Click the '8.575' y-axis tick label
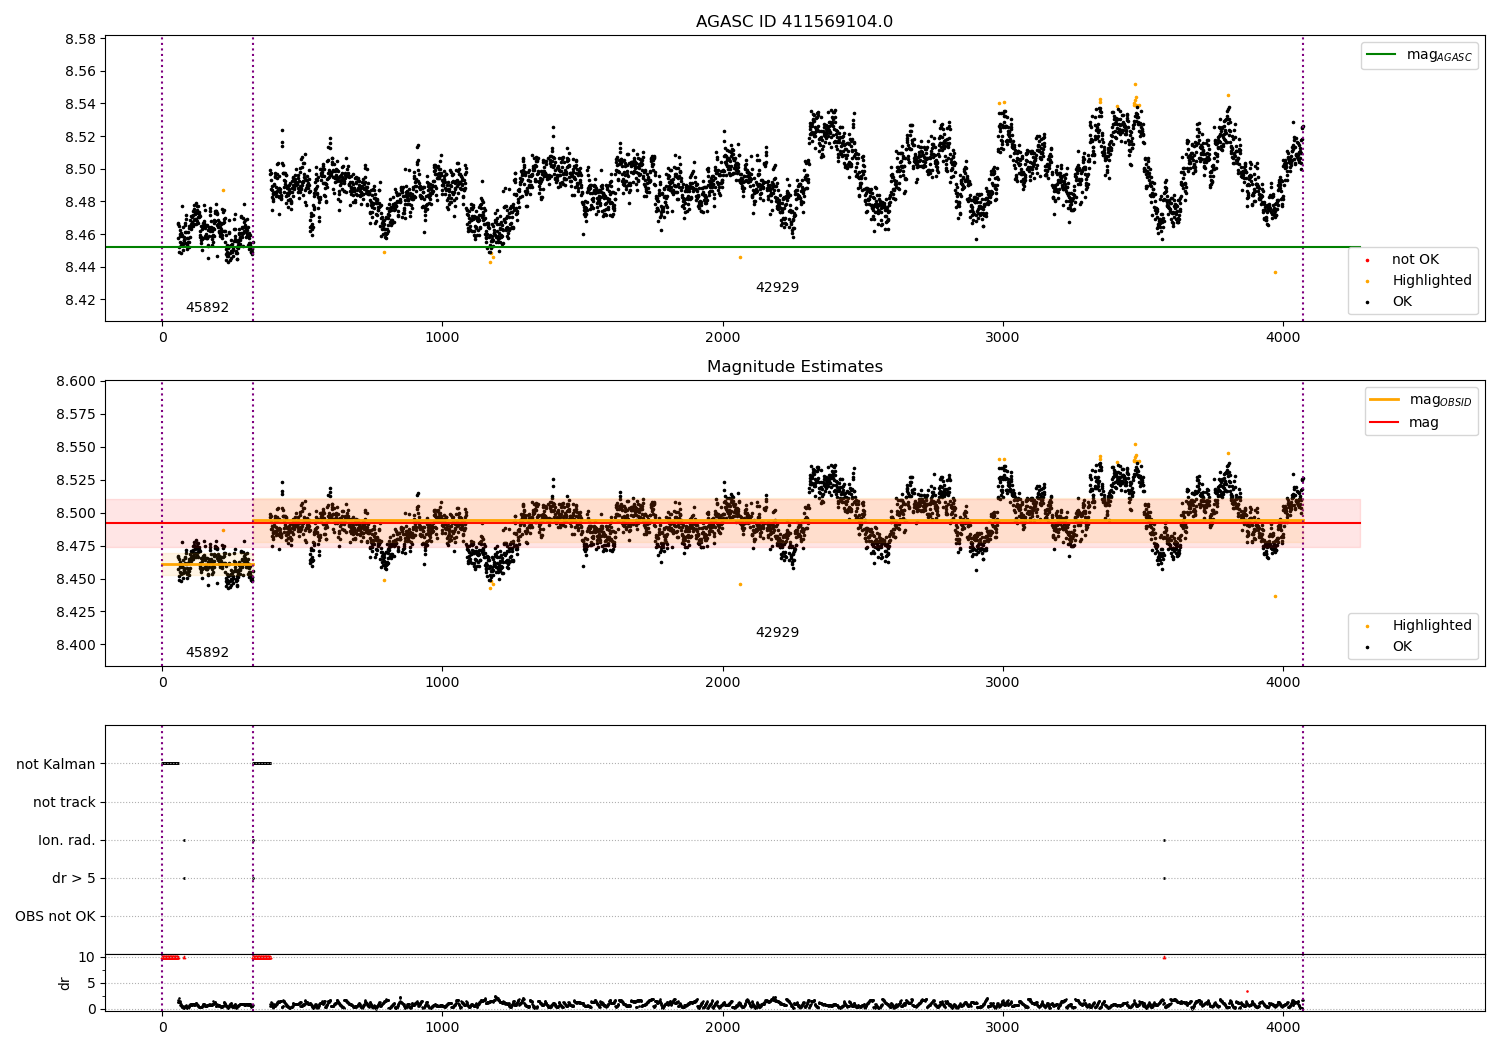Image resolution: width=1500 pixels, height=1050 pixels. [75, 415]
